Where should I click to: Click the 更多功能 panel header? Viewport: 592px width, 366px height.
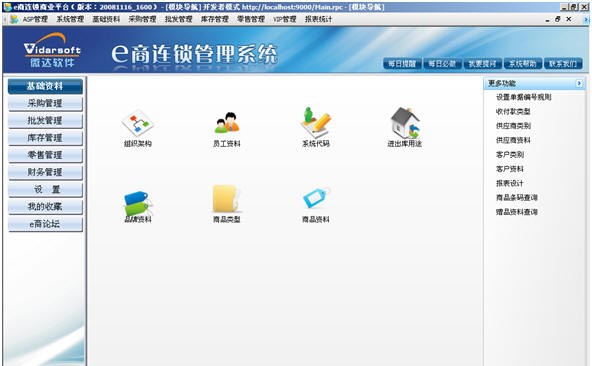coord(534,83)
